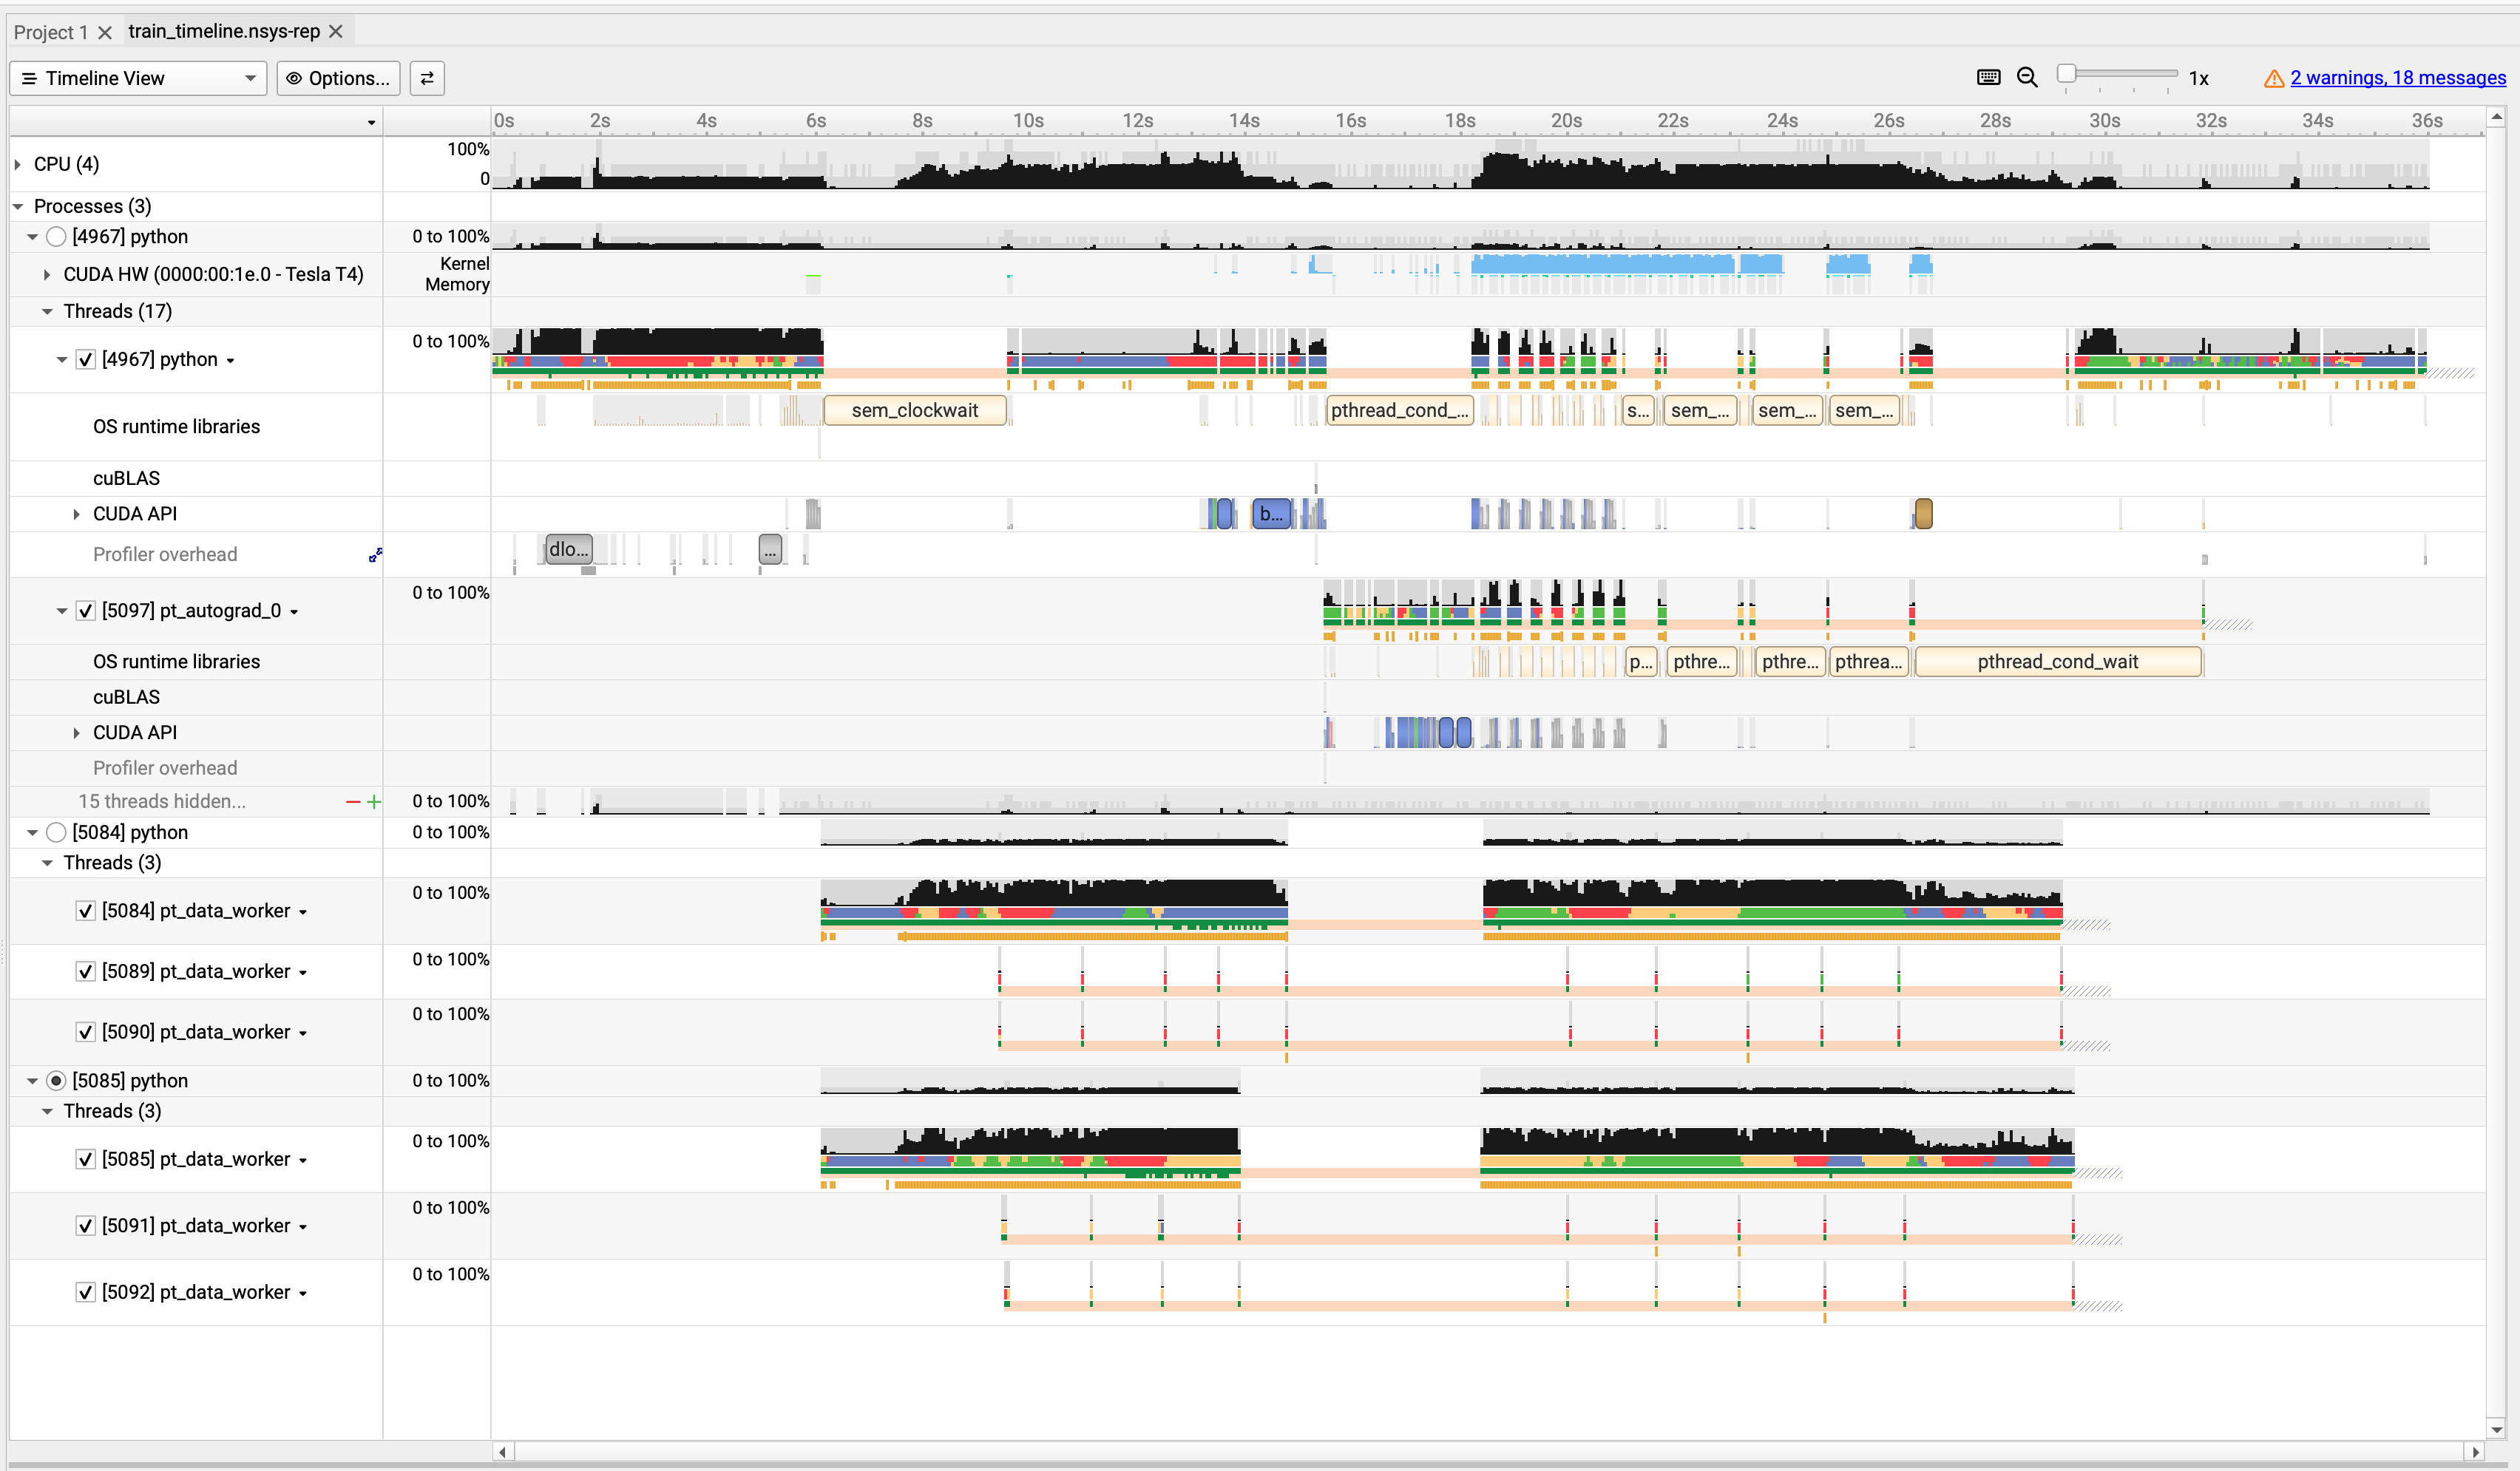The width and height of the screenshot is (2520, 1471).
Task: Expand CUDA API under [4967] python thread
Action: [x=76, y=514]
